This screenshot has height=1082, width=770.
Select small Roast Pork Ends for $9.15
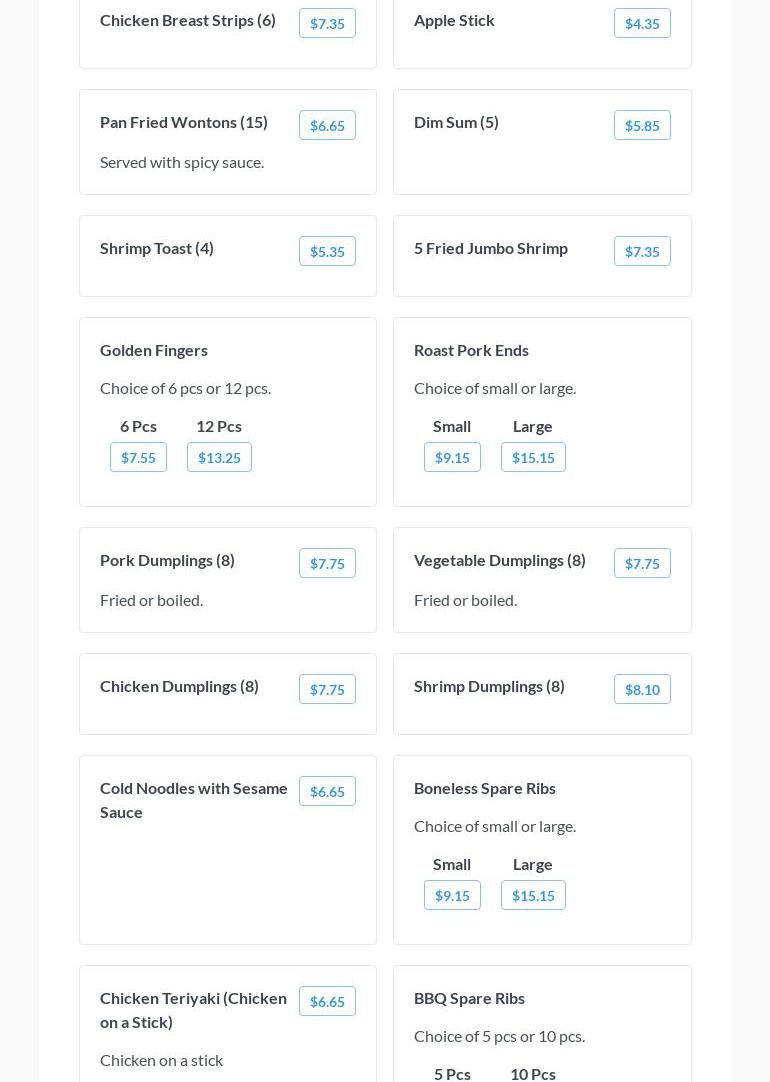452,457
